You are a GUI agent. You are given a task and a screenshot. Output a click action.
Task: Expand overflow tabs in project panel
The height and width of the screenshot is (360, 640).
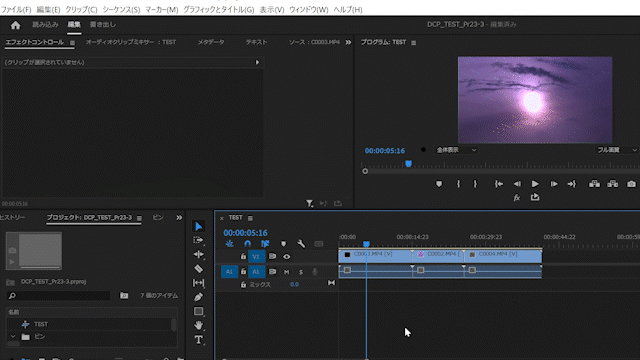[179, 218]
